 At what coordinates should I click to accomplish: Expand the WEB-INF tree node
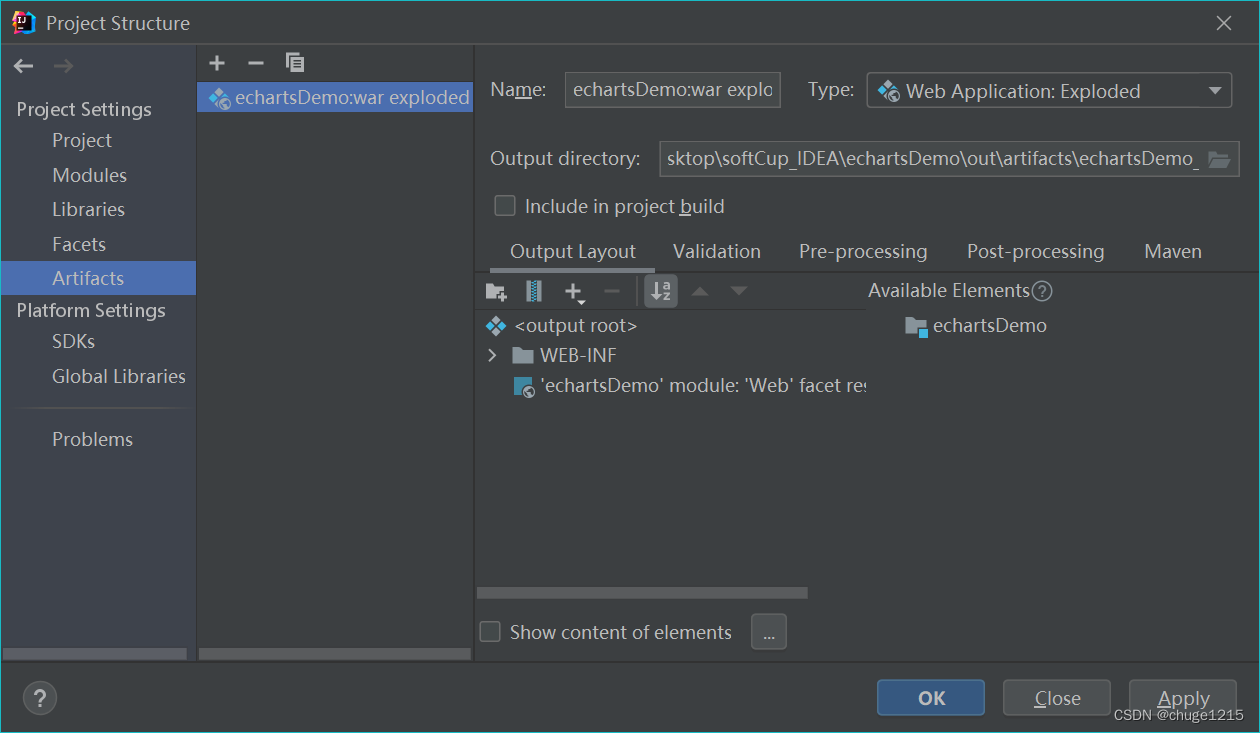(x=492, y=355)
